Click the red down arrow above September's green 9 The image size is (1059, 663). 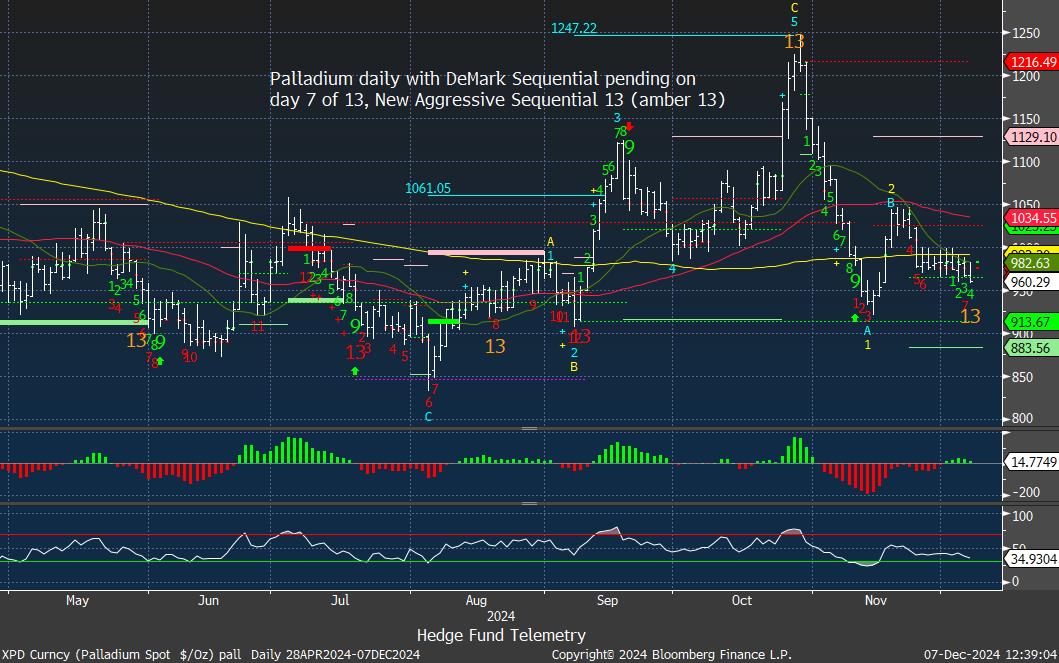(x=629, y=126)
